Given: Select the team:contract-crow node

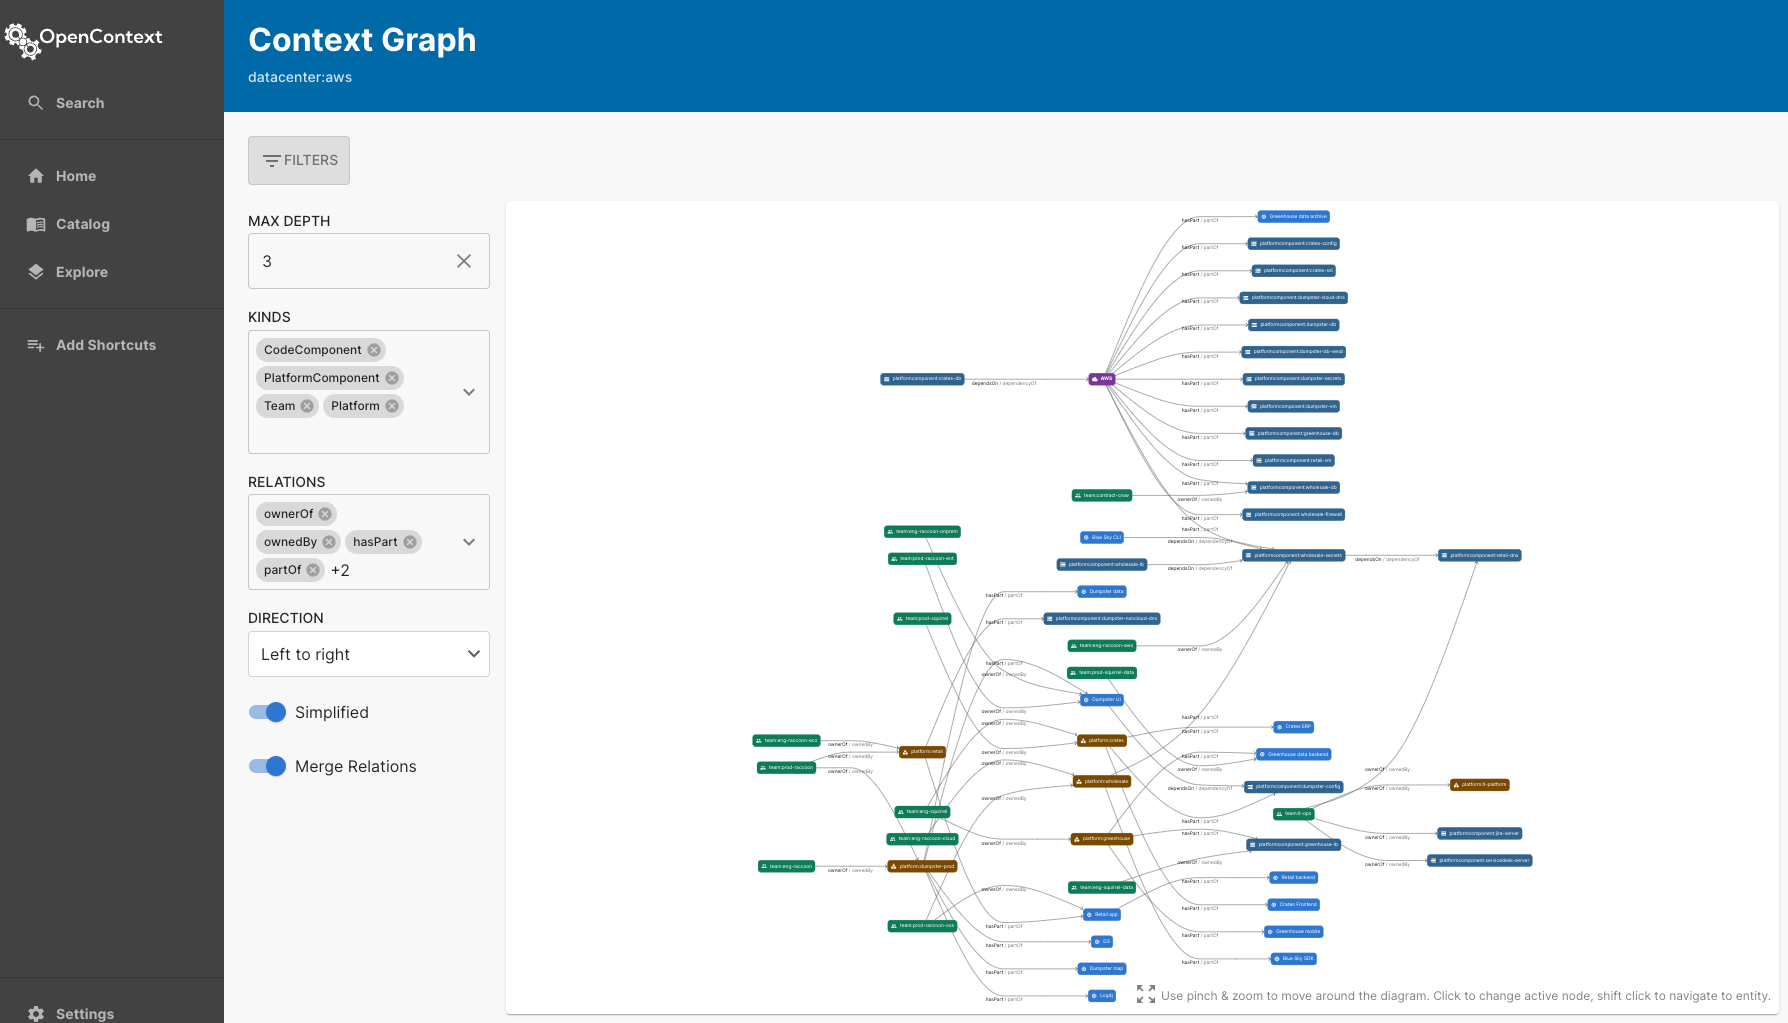Looking at the screenshot, I should (1101, 496).
